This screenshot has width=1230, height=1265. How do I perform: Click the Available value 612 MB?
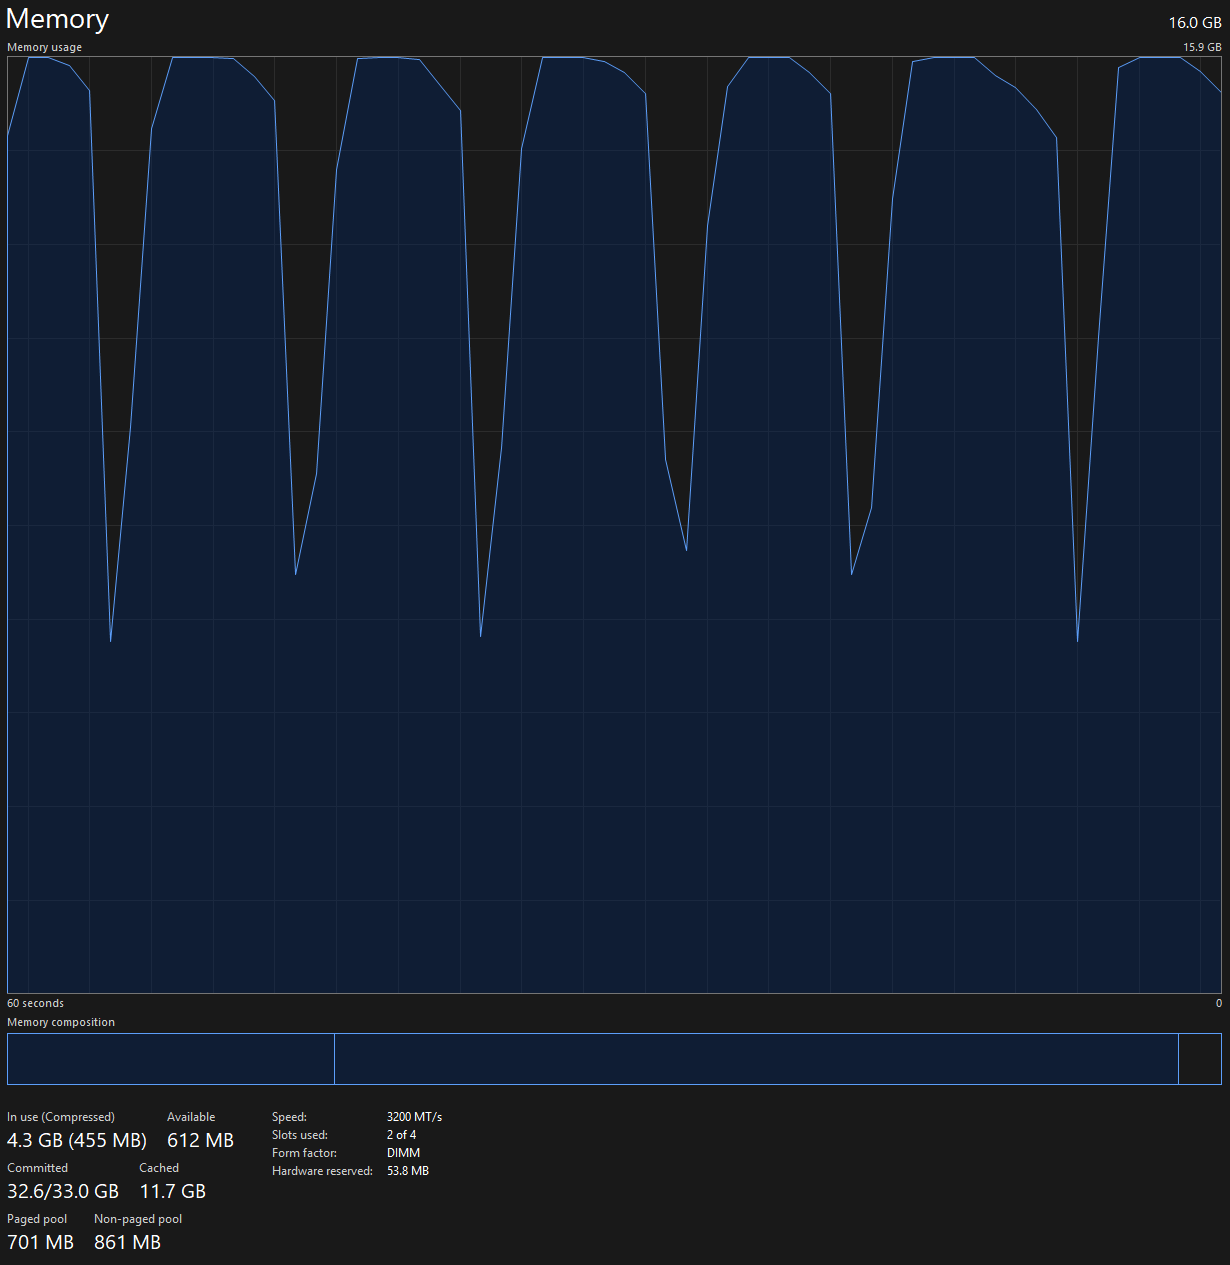tap(200, 1140)
